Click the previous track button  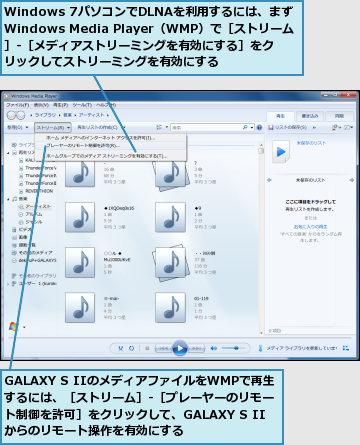164,348
